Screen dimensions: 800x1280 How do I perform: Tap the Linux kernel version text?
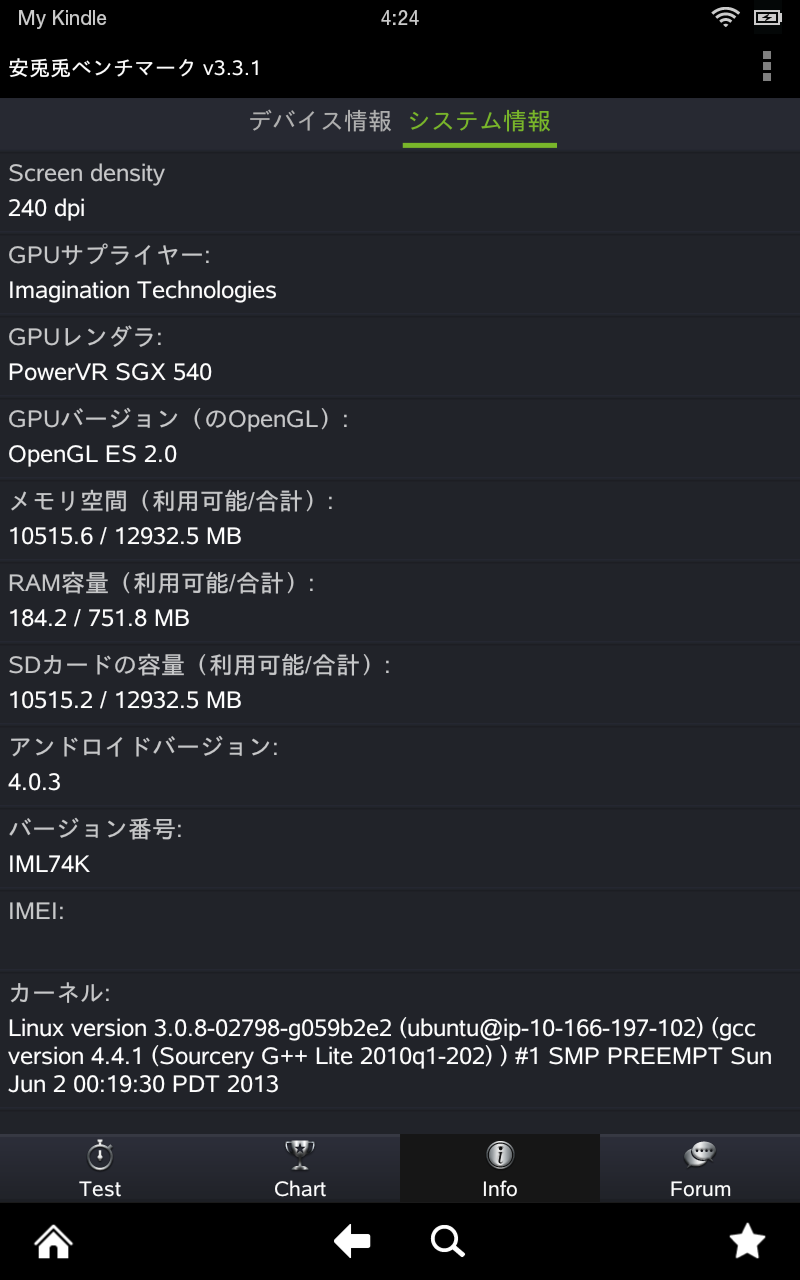point(390,1056)
